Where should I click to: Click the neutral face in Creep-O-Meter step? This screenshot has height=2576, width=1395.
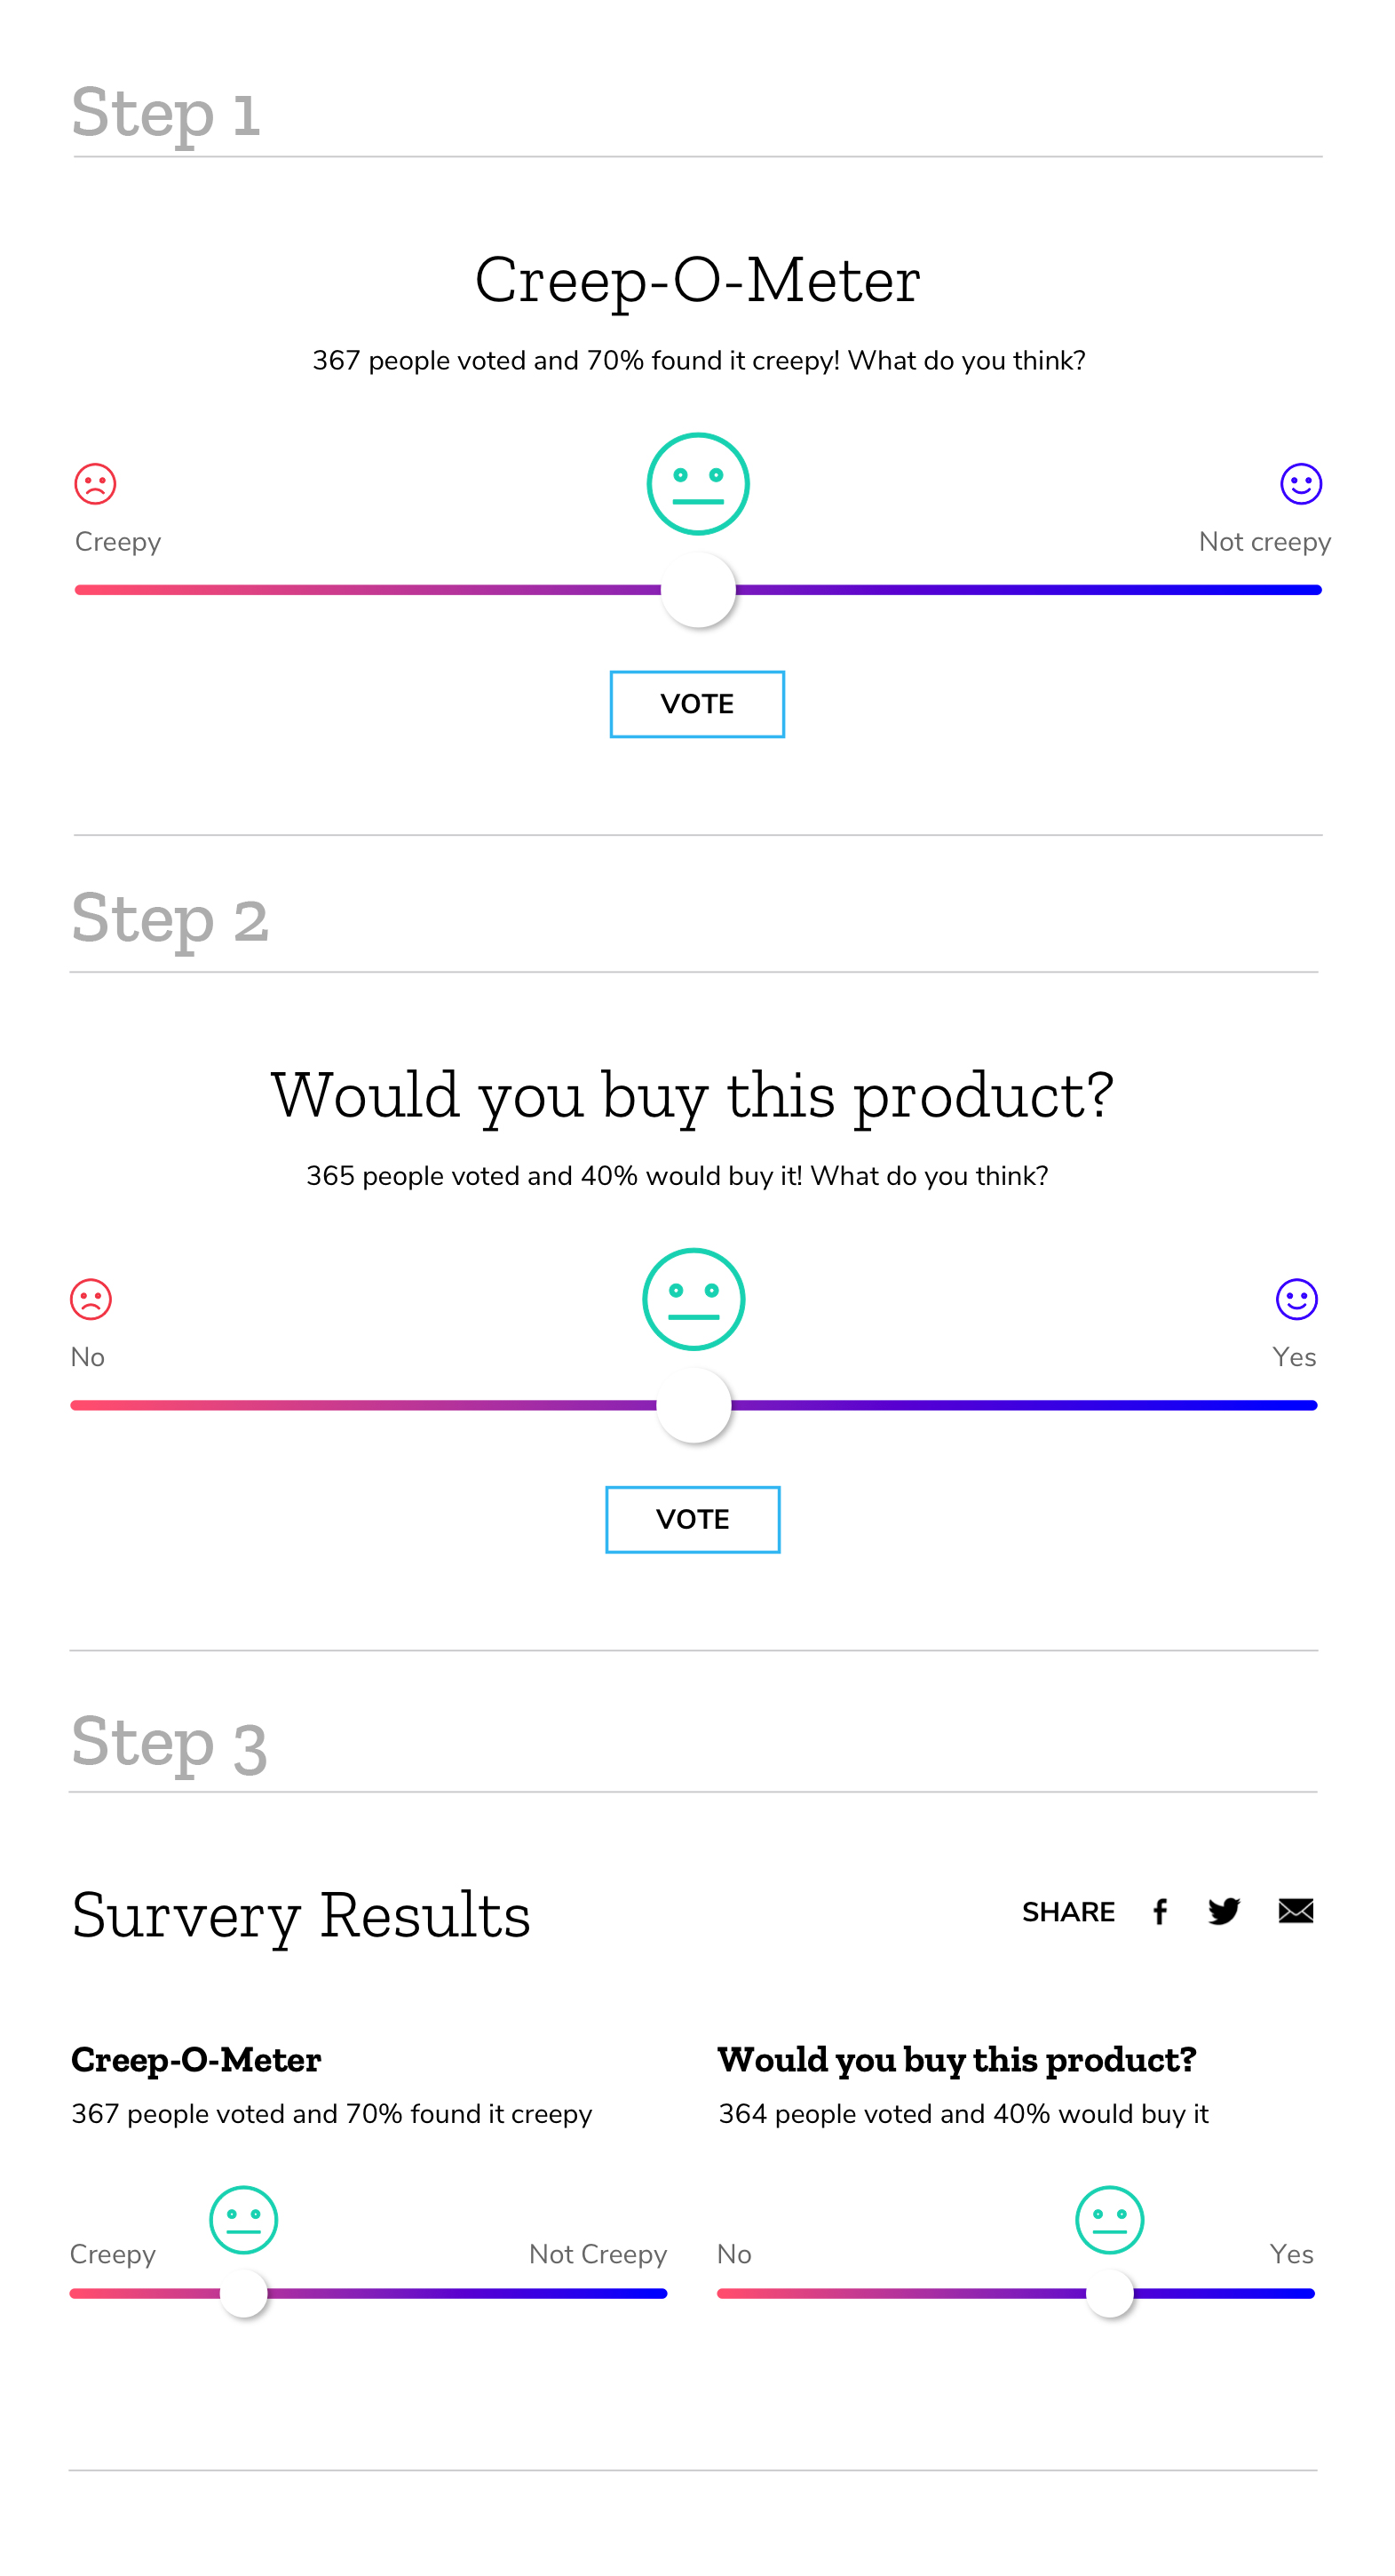pyautogui.click(x=698, y=484)
